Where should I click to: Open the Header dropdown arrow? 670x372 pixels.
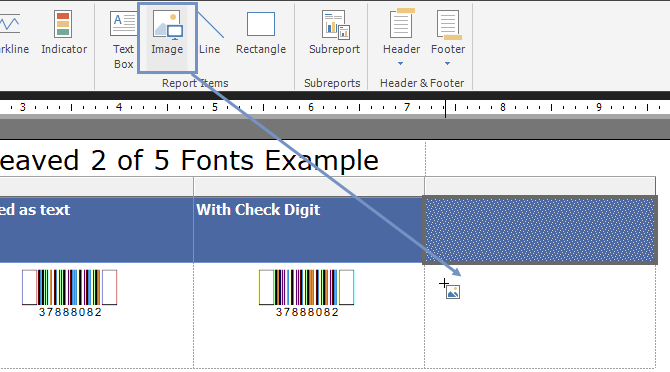(400, 64)
